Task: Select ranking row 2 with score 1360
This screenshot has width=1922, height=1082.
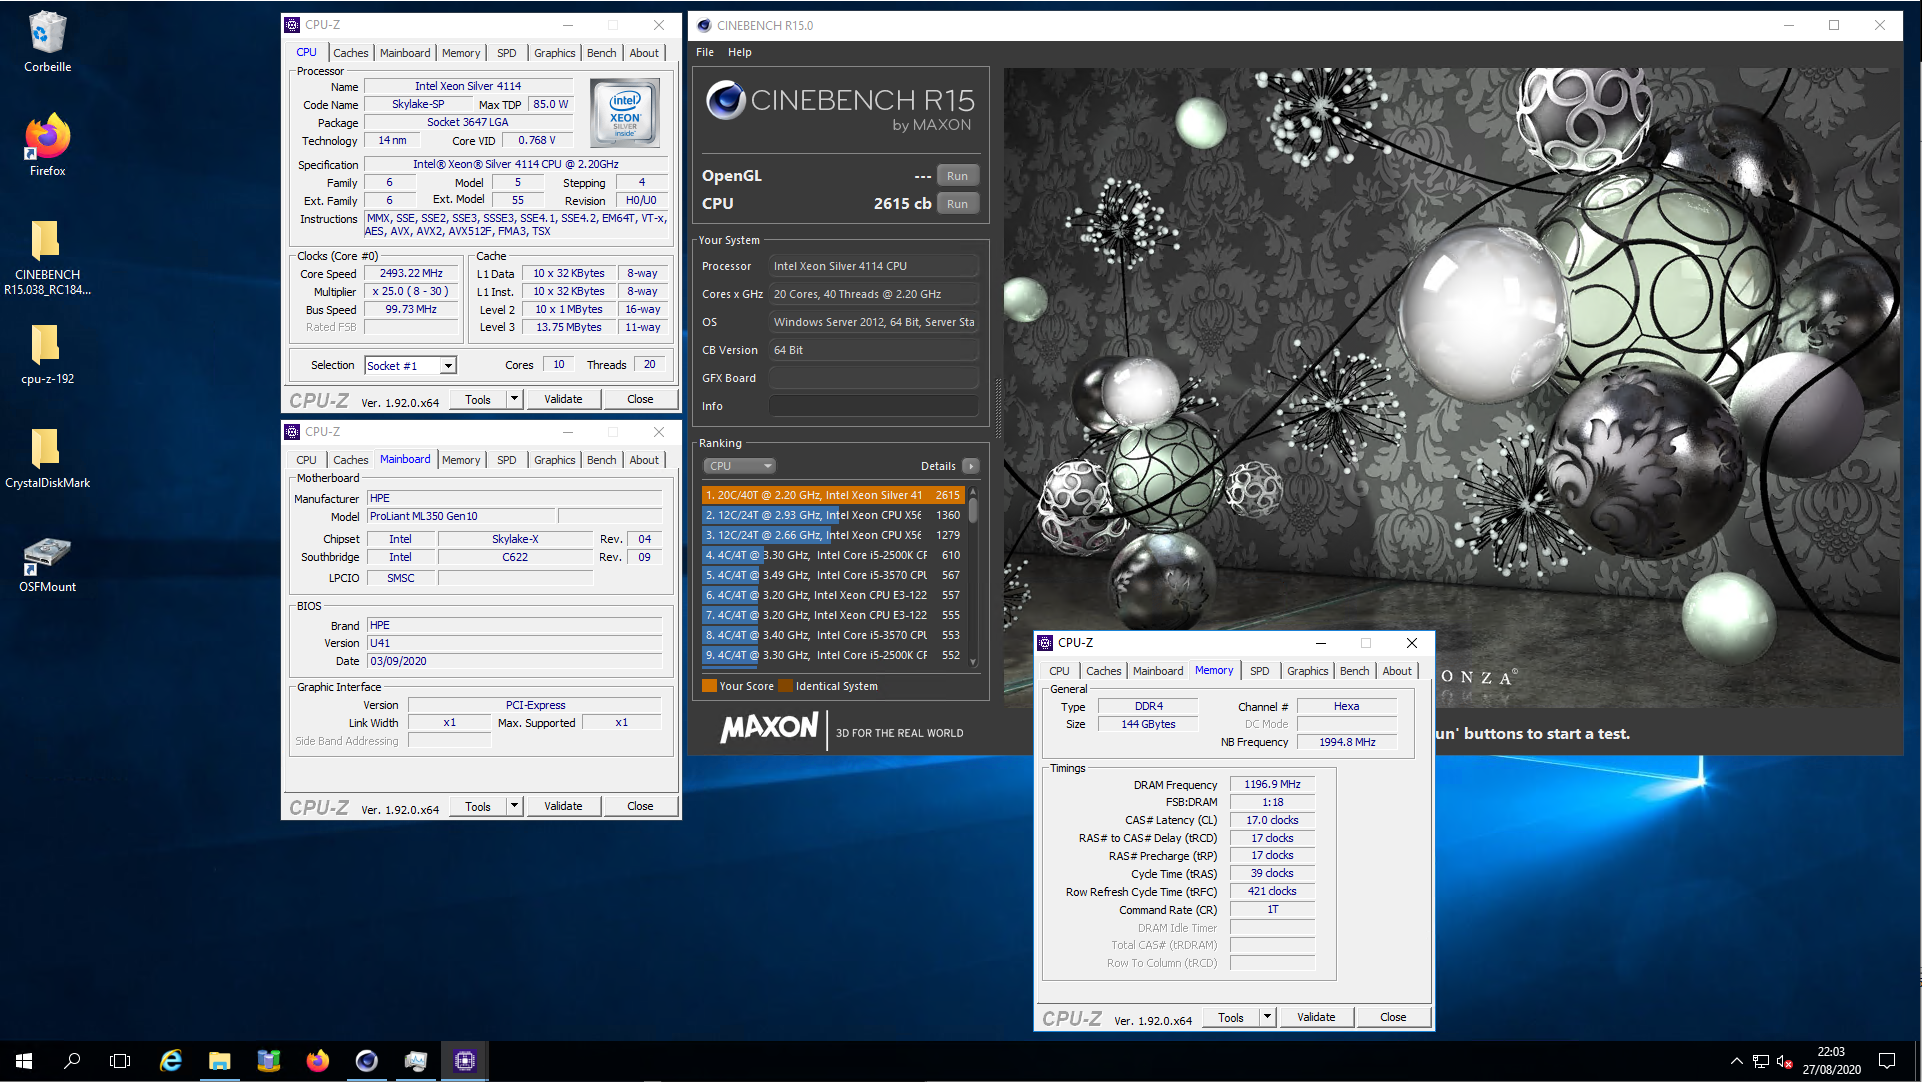Action: tap(833, 515)
